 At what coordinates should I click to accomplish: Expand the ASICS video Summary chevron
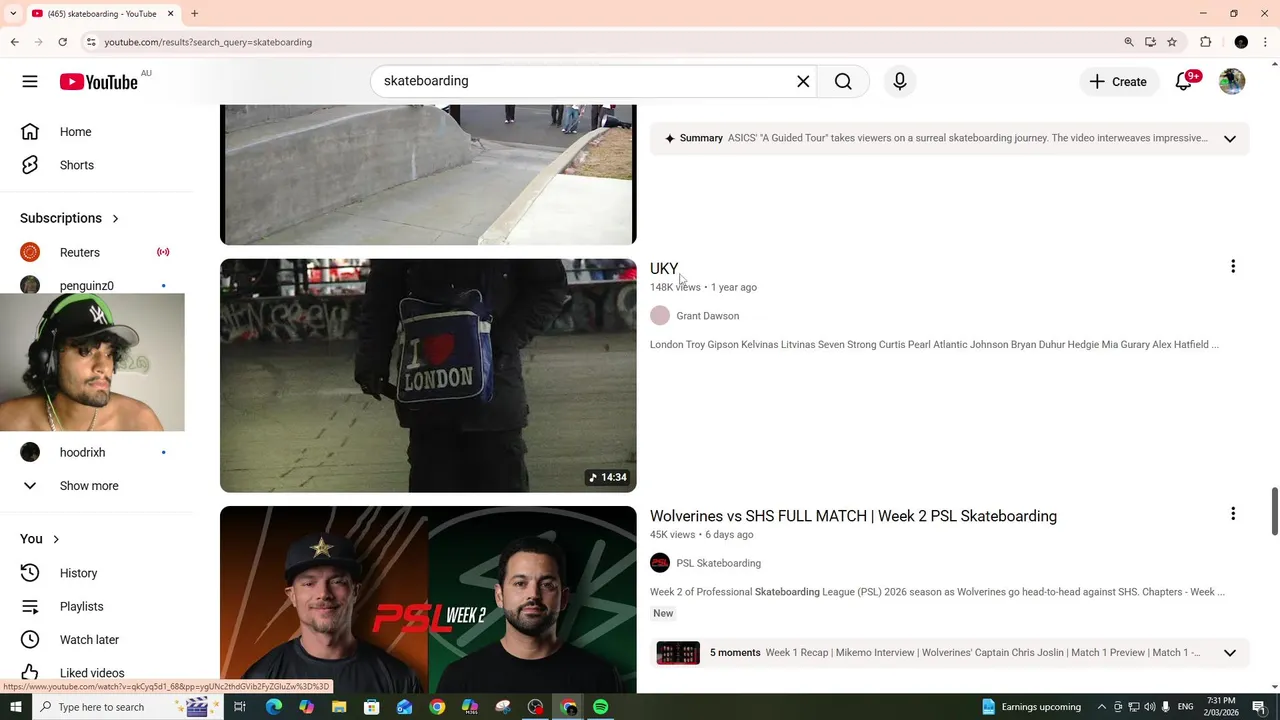(1230, 139)
